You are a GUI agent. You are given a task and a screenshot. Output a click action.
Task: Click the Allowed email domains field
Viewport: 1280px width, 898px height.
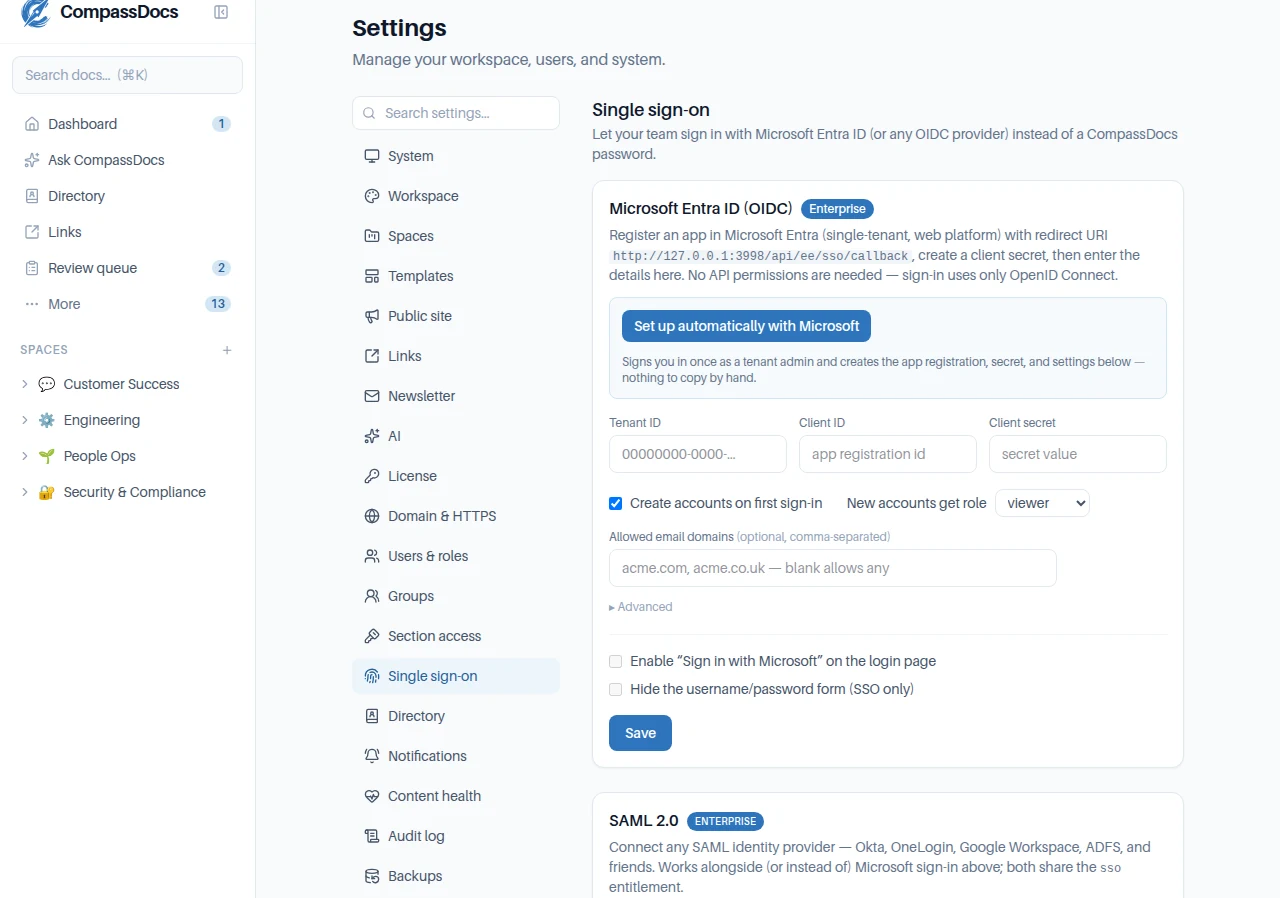(x=833, y=568)
